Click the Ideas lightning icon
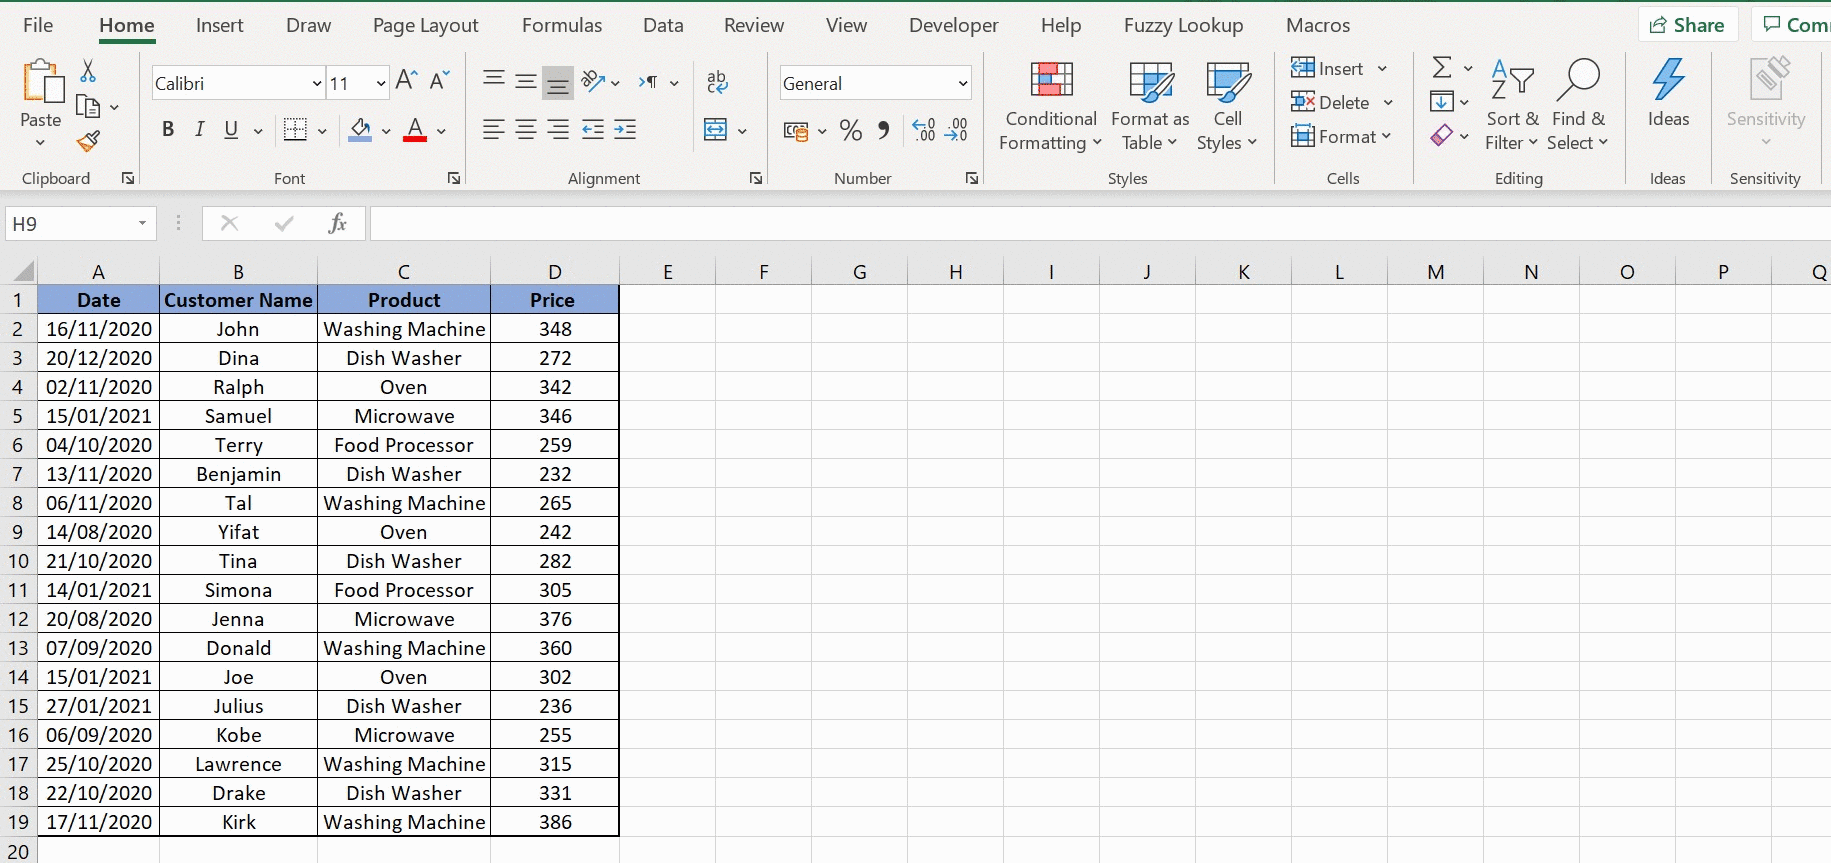 tap(1667, 93)
